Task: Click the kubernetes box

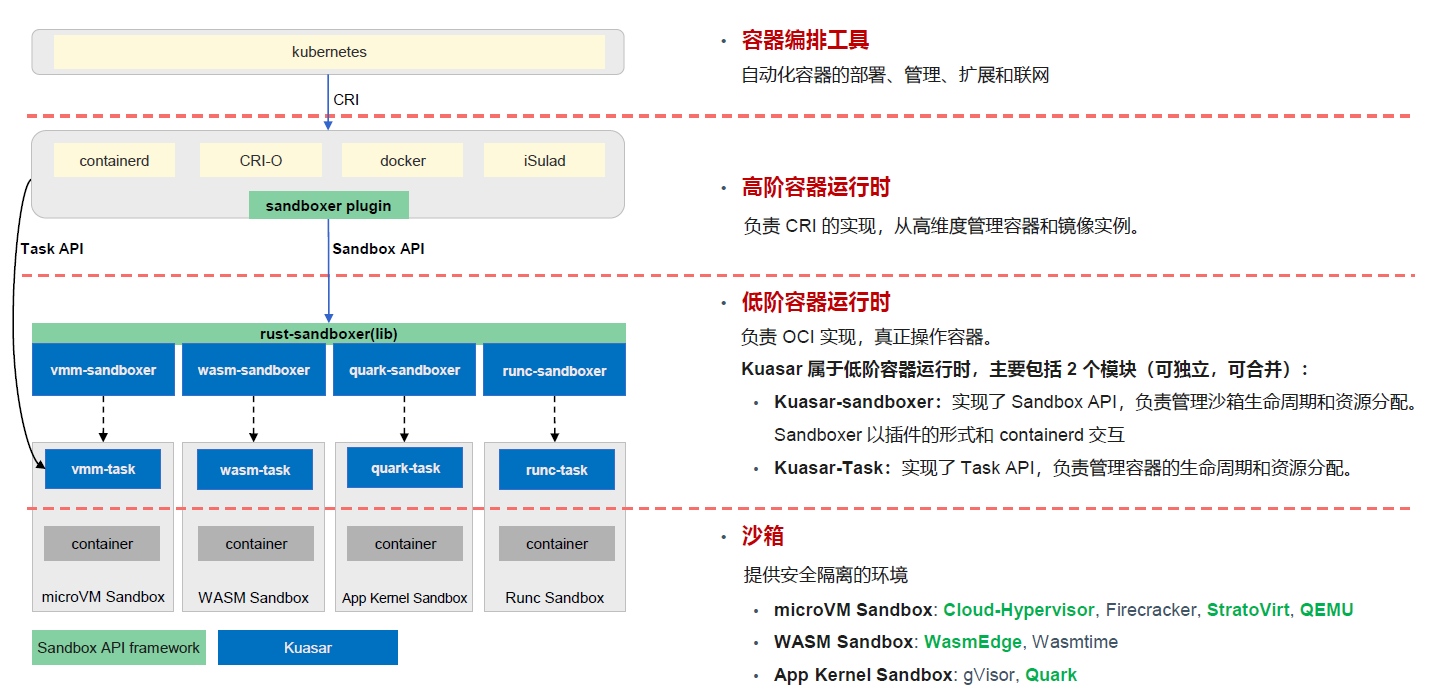Action: click(x=329, y=52)
